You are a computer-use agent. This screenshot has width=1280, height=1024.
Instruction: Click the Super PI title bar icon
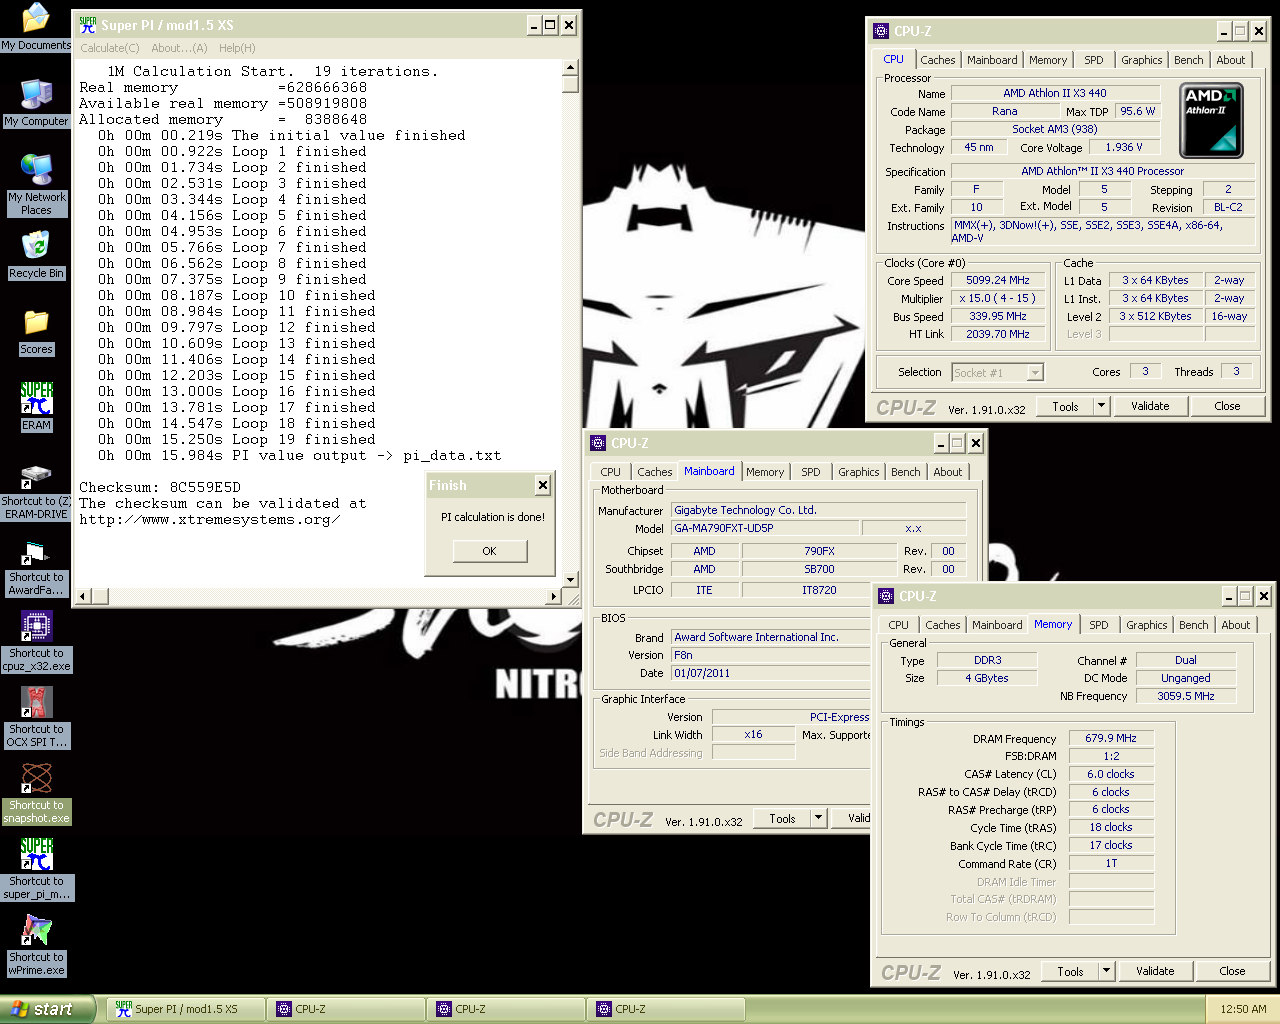click(x=88, y=25)
